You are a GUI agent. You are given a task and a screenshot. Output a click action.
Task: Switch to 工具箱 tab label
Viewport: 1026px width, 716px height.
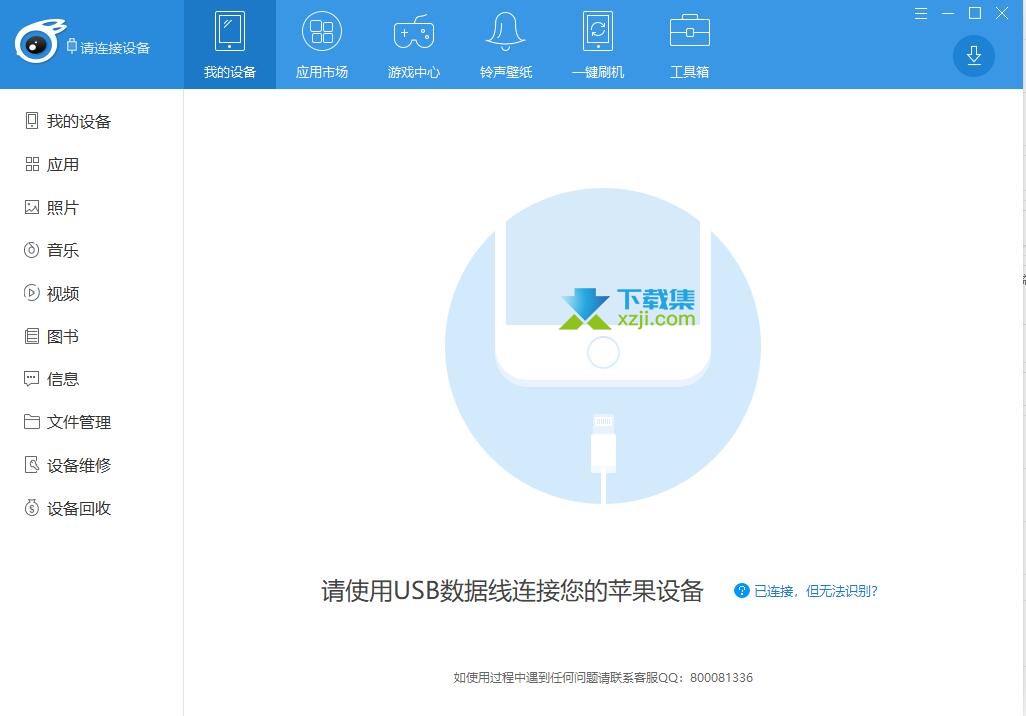pyautogui.click(x=690, y=72)
